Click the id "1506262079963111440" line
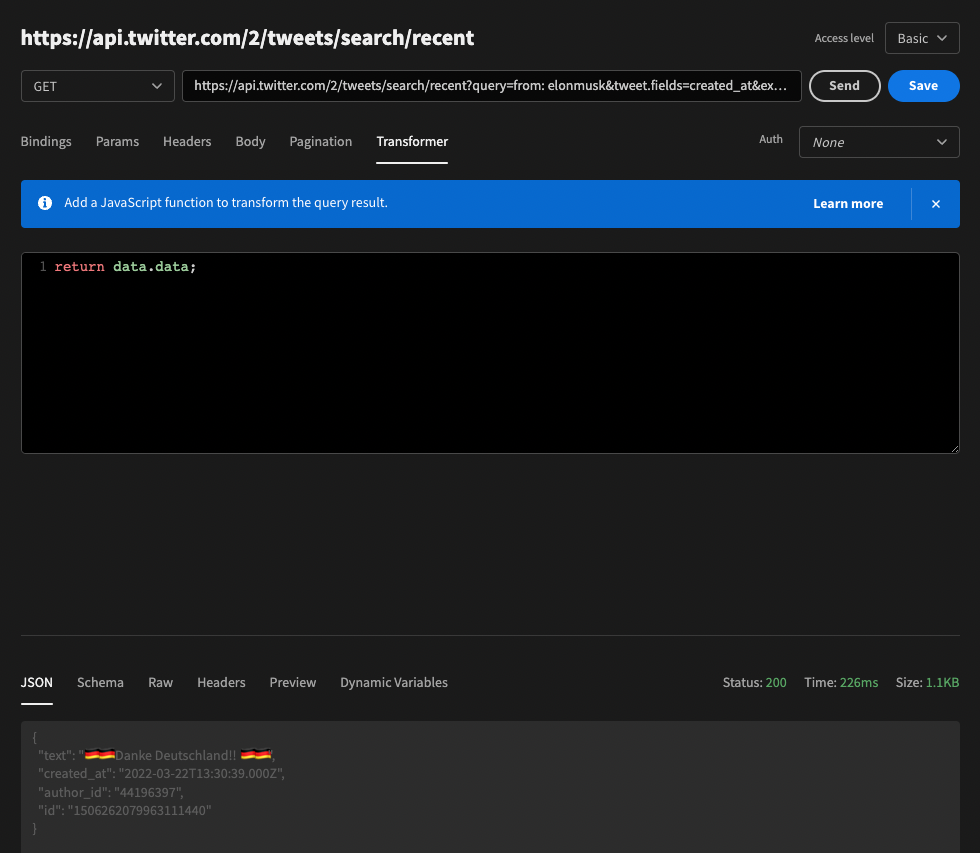This screenshot has height=853, width=980. (124, 811)
